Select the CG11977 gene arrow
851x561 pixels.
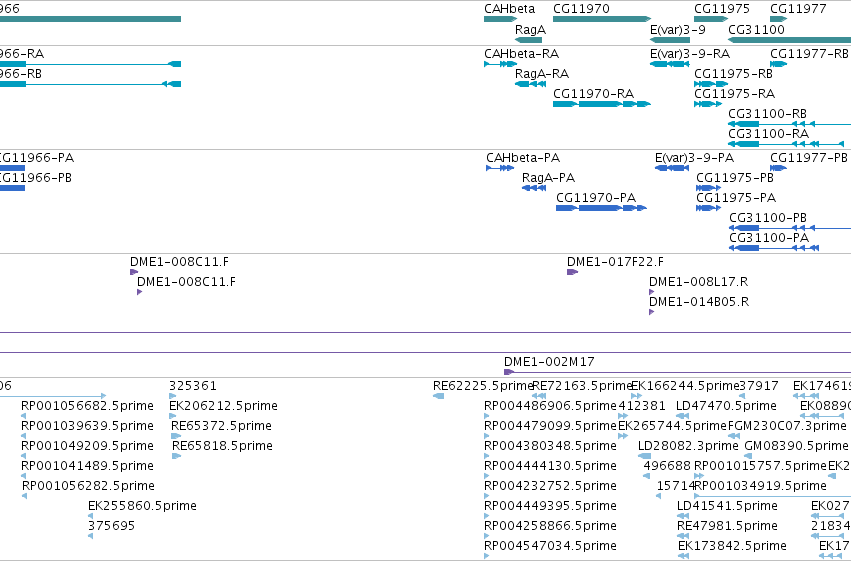779,19
